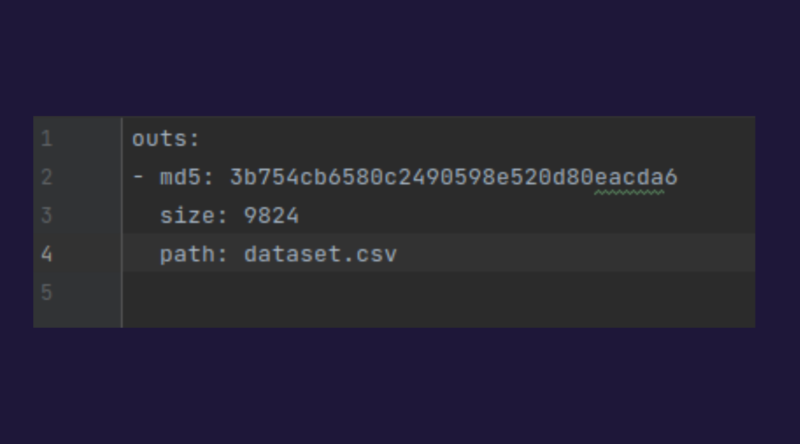Click line number 4 in the gutter

pyautogui.click(x=47, y=254)
